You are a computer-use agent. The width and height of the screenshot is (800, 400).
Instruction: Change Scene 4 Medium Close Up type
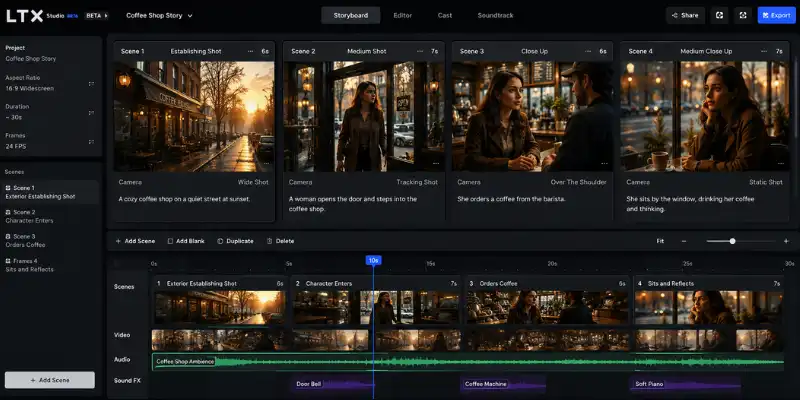(706, 51)
